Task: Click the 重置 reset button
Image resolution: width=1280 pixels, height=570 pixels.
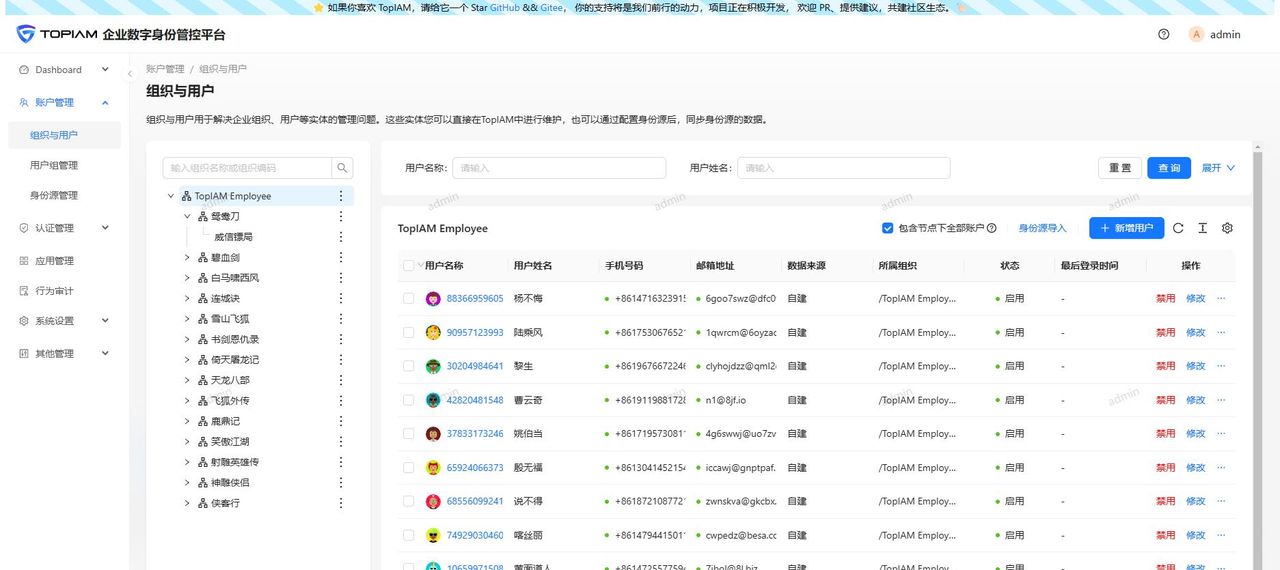Action: pyautogui.click(x=1120, y=168)
